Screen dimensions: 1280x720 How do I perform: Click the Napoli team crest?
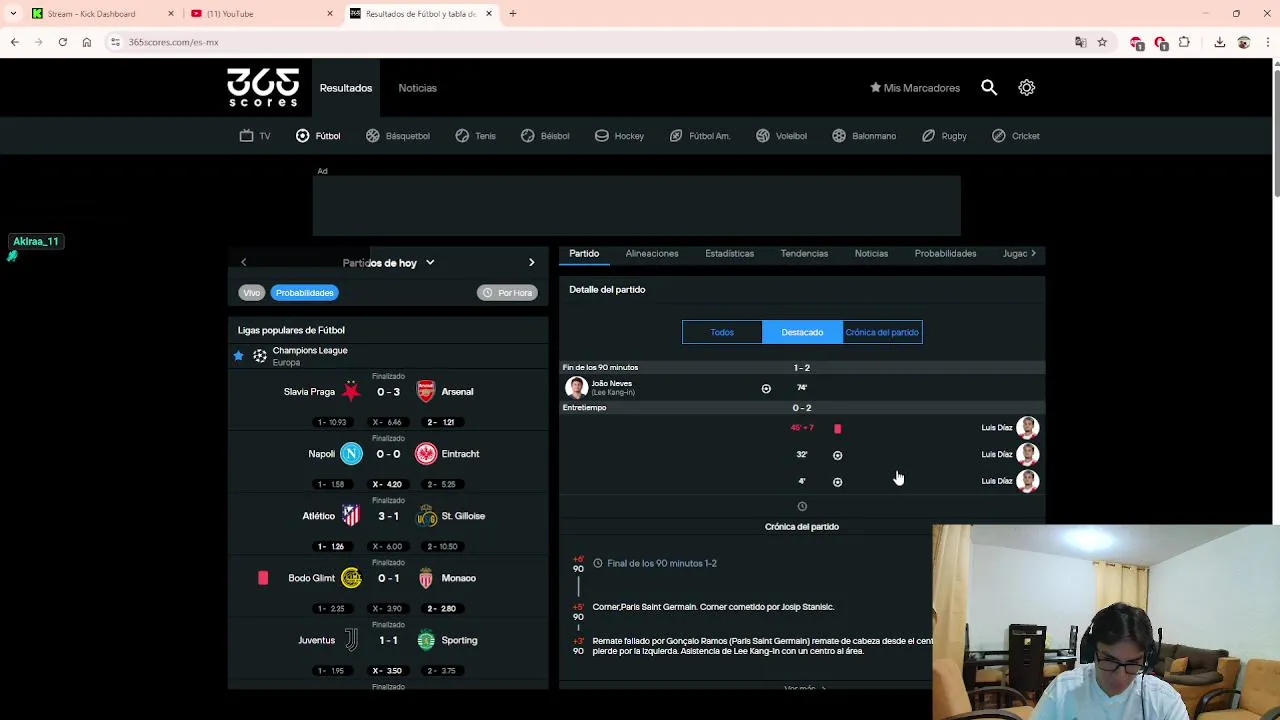pos(351,454)
